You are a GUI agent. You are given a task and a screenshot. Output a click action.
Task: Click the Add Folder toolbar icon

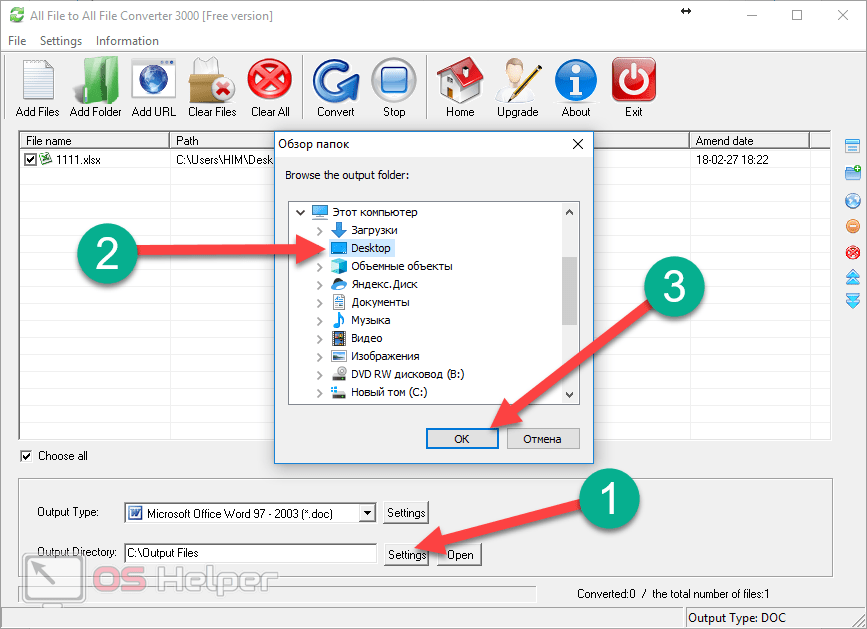point(96,81)
